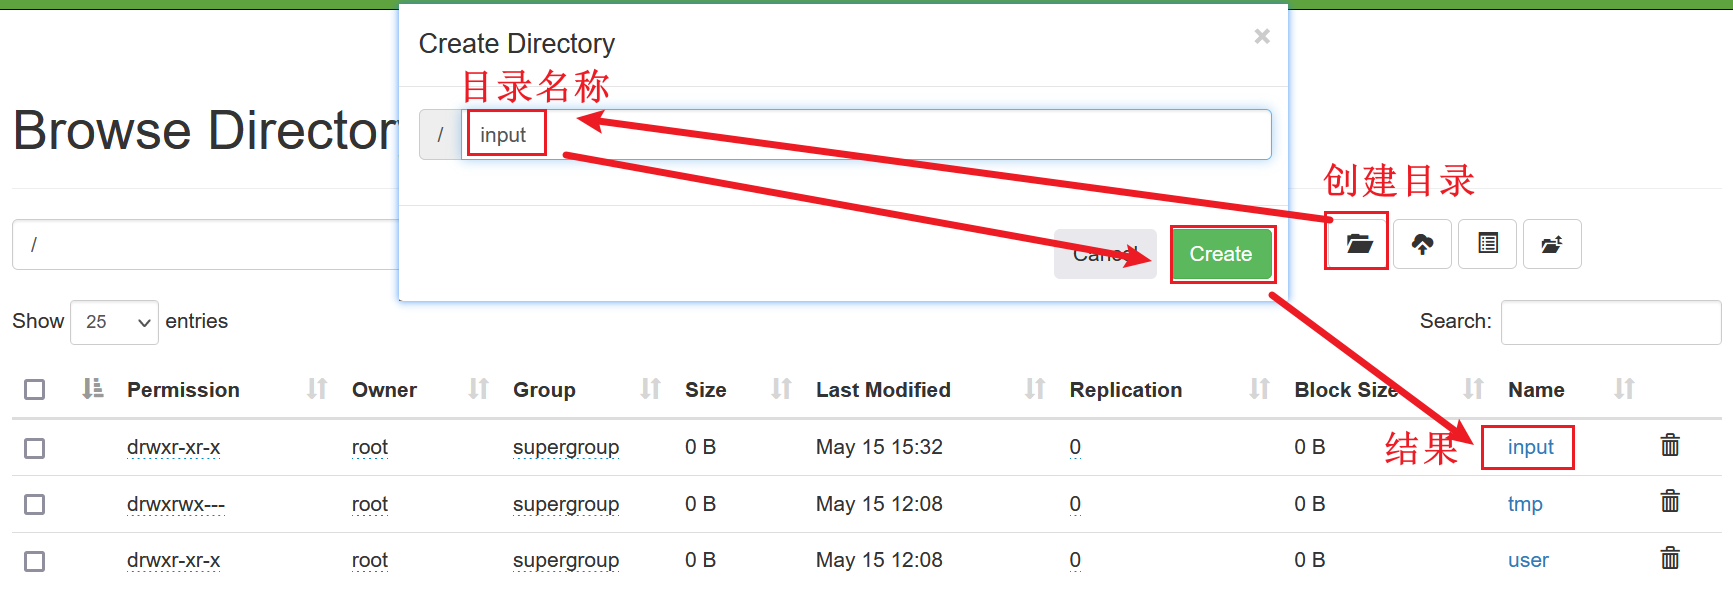Click the Replication column header text

[1126, 390]
